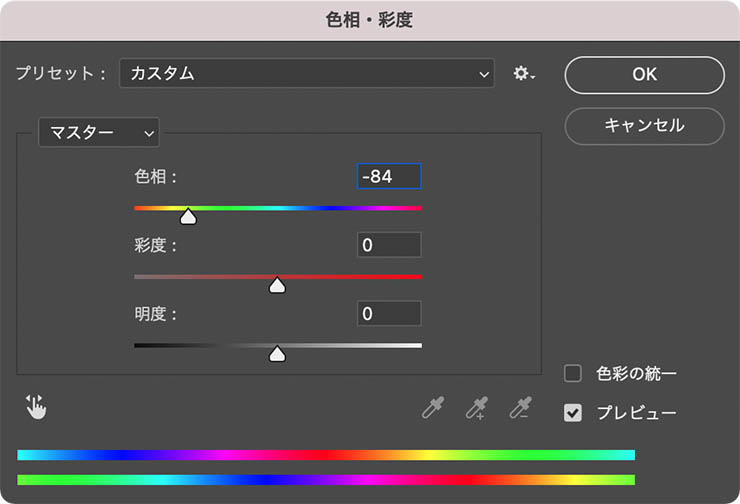Enable the 色彩の統一 checkbox
Viewport: 740px width, 504px height.
pos(573,374)
